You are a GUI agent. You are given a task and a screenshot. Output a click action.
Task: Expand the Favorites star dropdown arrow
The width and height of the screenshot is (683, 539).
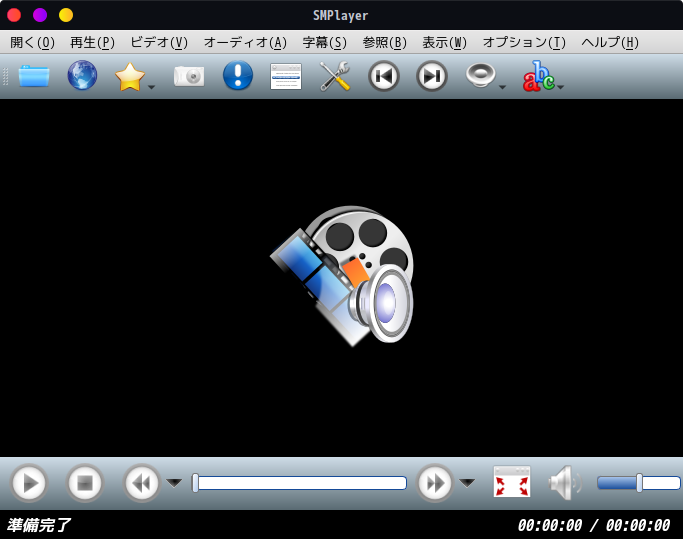[x=151, y=87]
